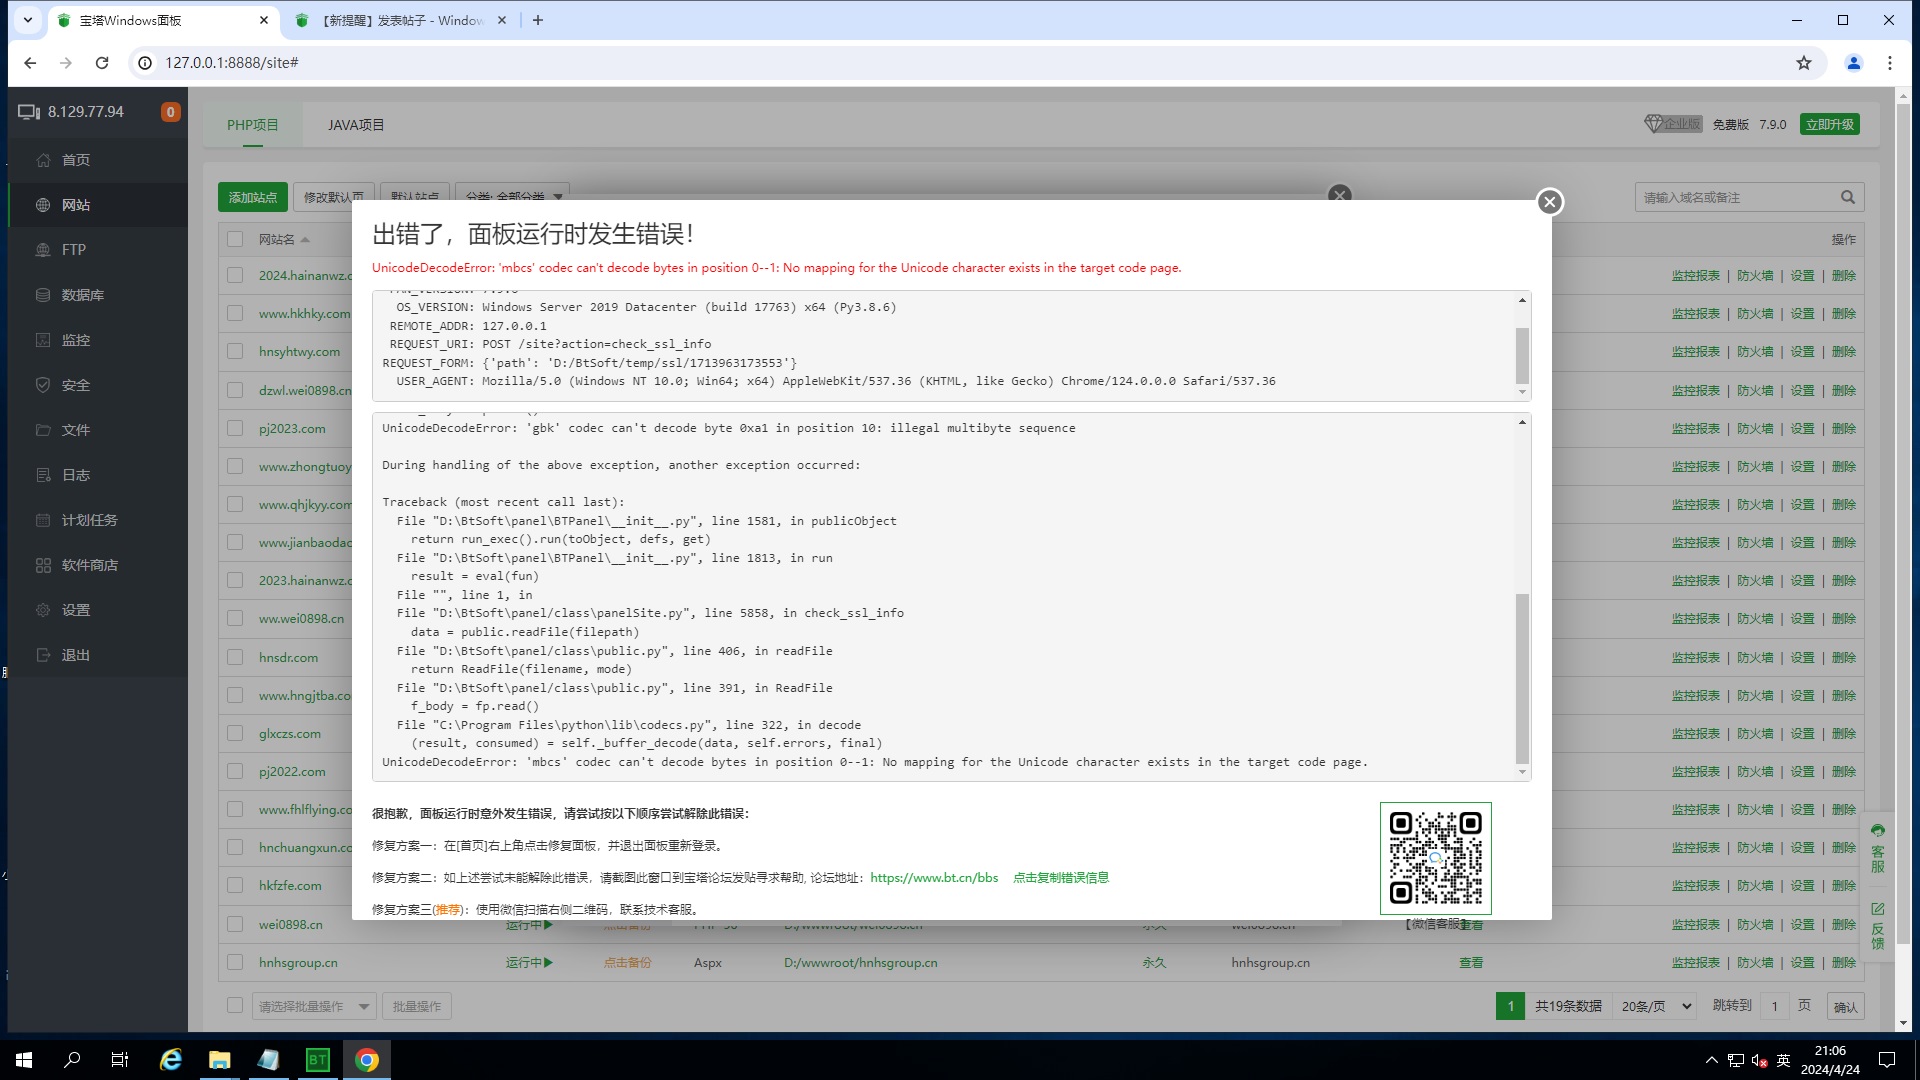The image size is (1920, 1080).
Task: Click the browser address bar URL
Action: coord(232,63)
